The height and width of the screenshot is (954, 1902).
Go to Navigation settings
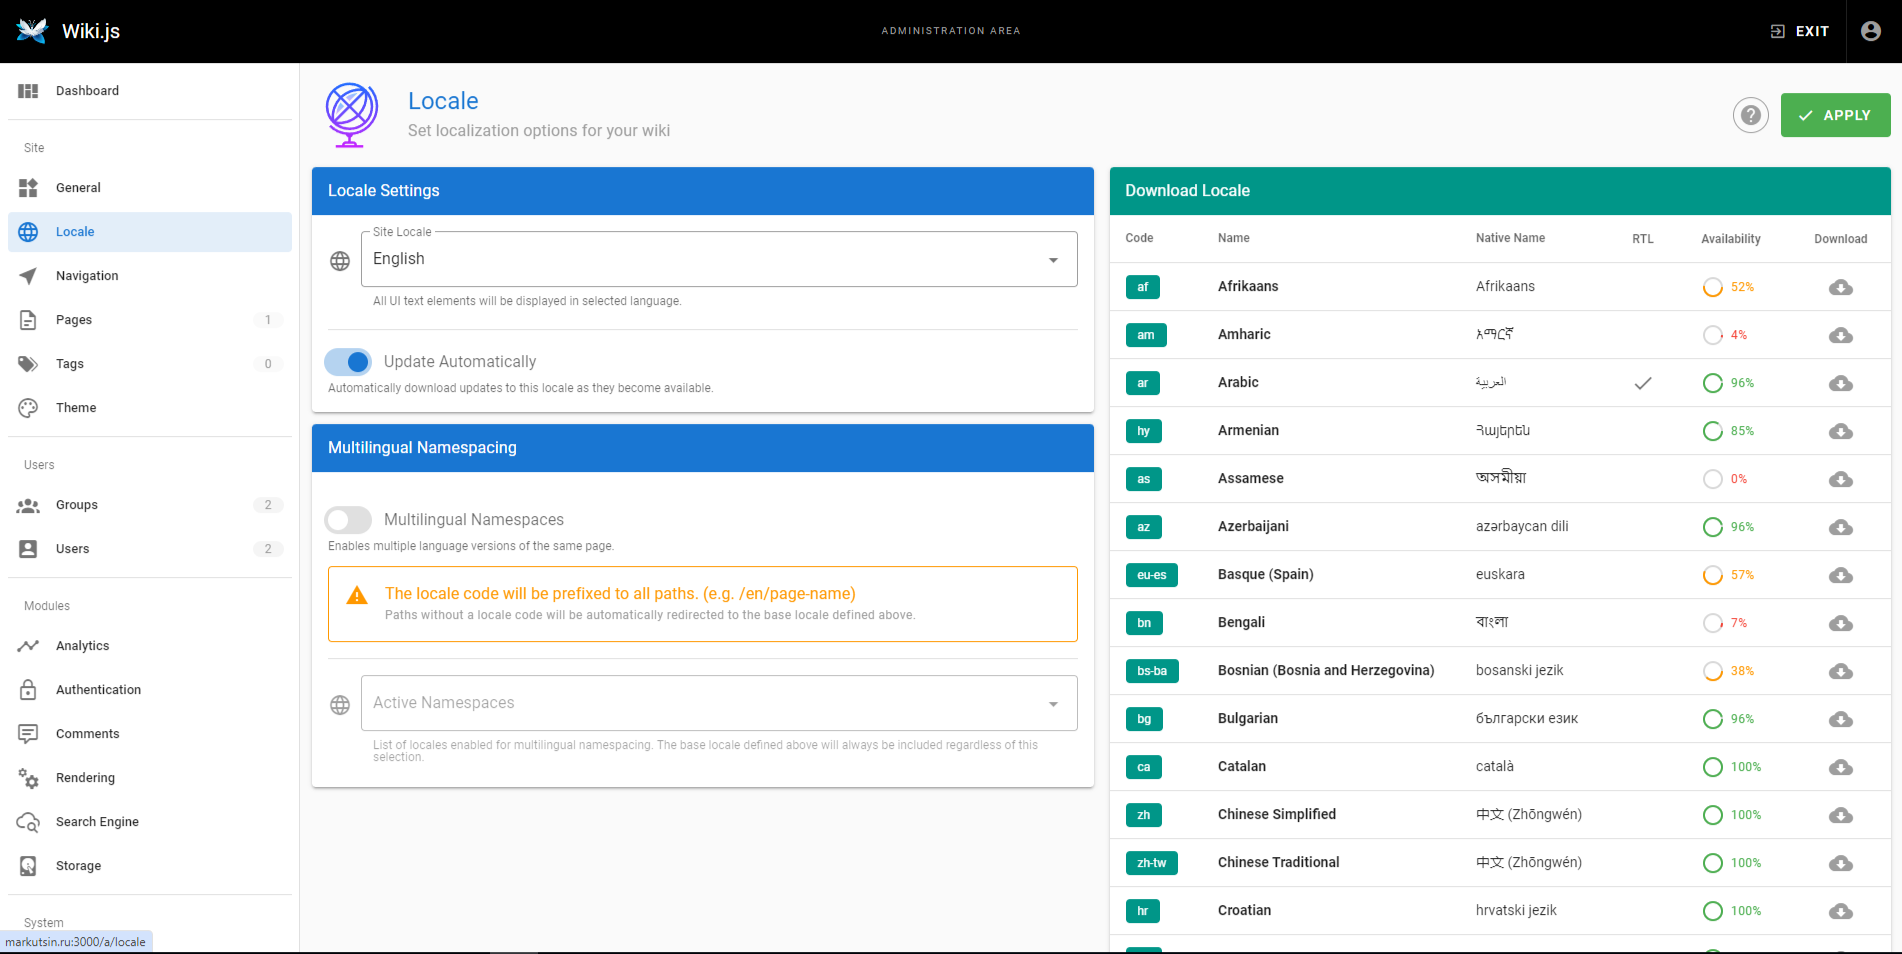click(x=150, y=276)
